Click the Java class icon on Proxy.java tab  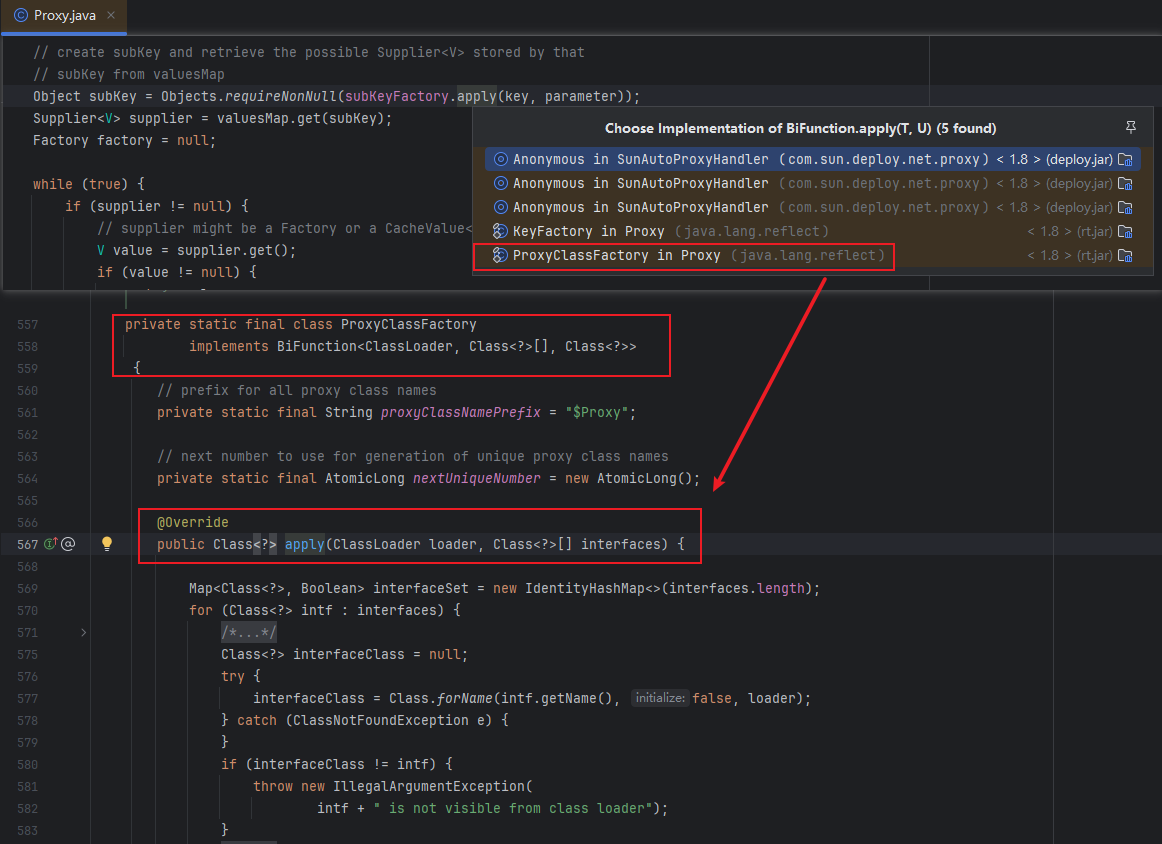(20, 16)
